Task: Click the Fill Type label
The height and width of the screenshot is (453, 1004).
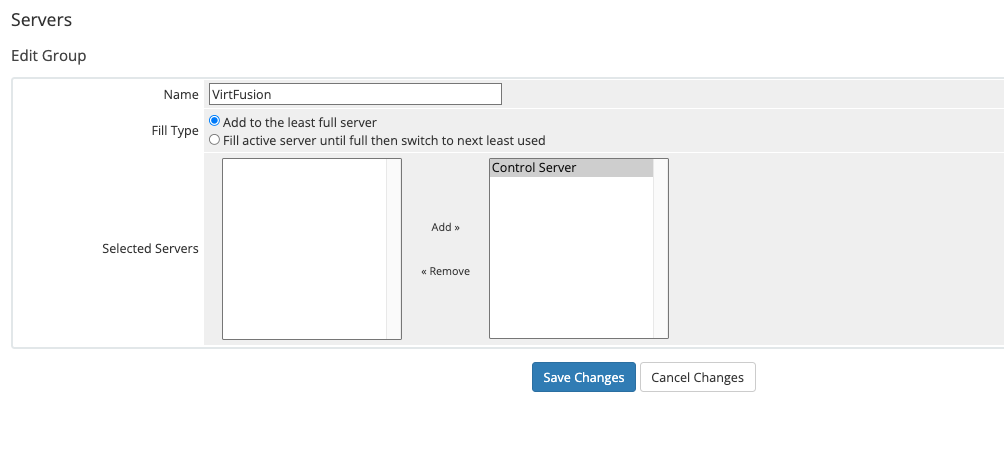Action: click(x=175, y=131)
